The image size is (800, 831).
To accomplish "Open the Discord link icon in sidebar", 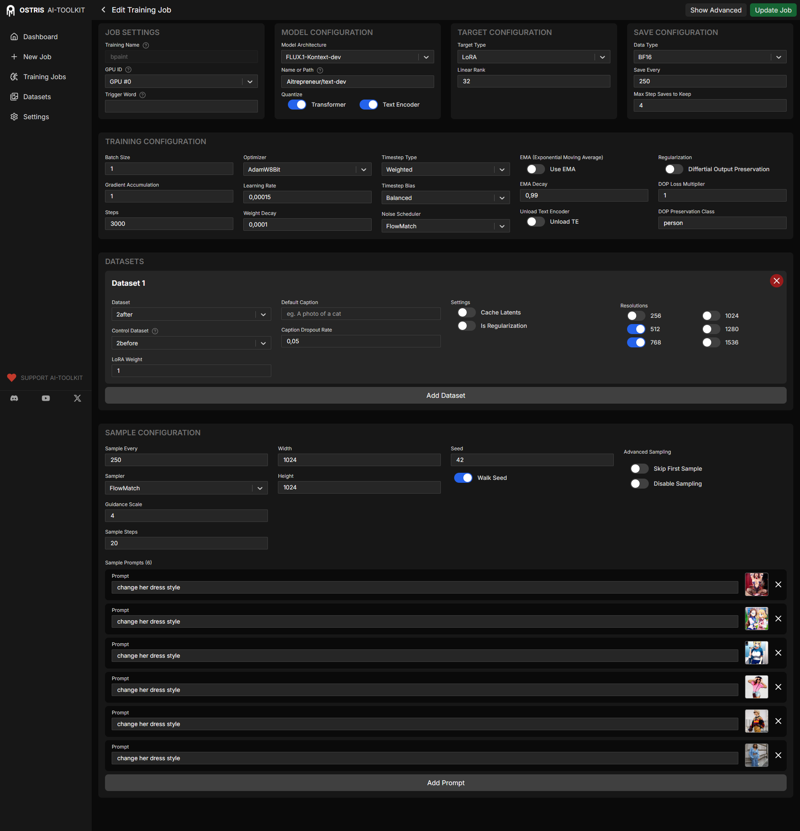I will tap(14, 398).
